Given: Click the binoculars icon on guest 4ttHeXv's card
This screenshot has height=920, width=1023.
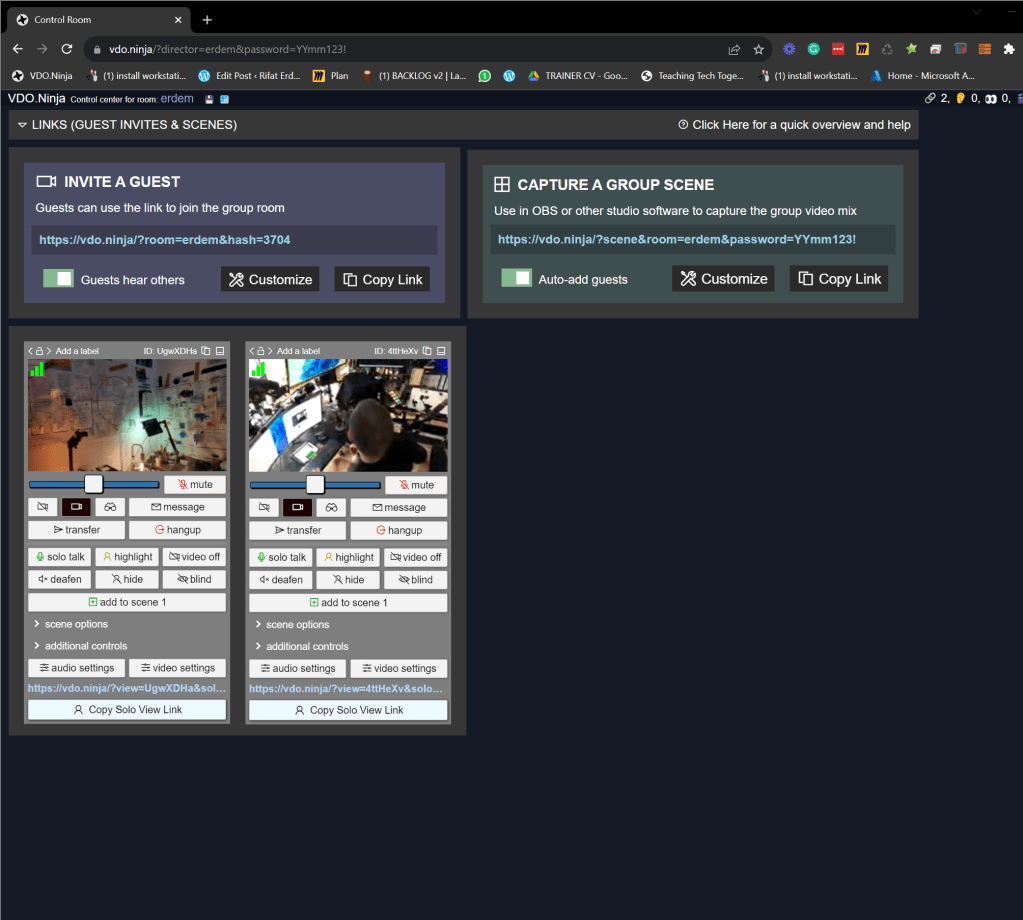Looking at the screenshot, I should coord(331,508).
